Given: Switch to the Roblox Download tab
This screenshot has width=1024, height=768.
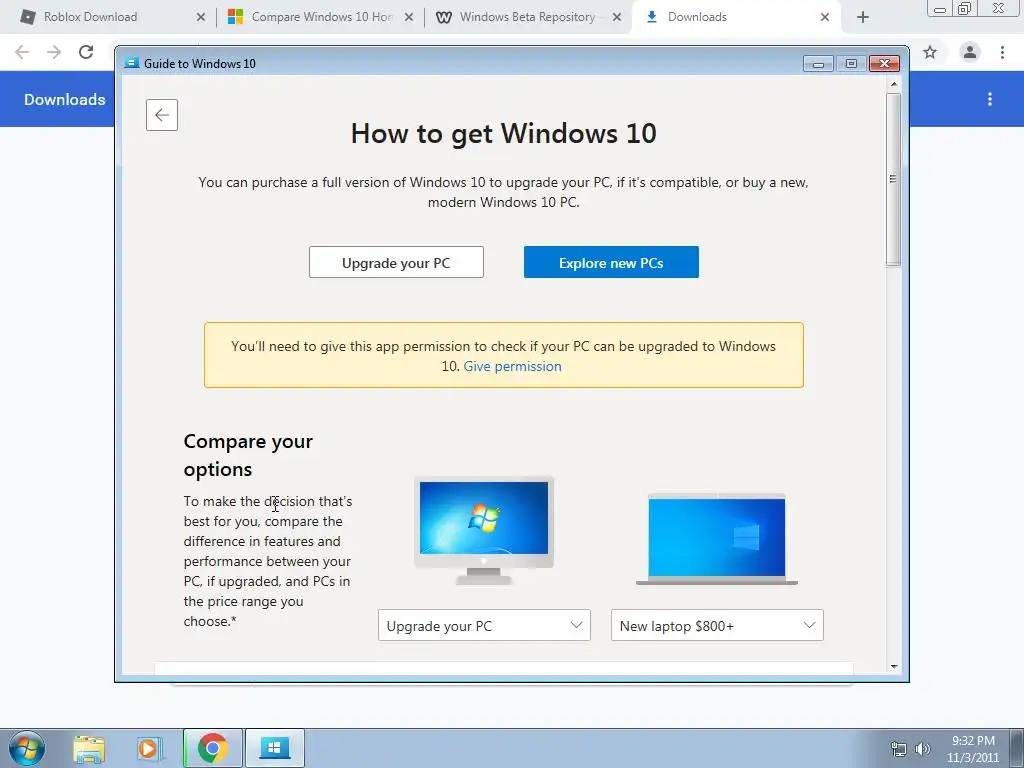Looking at the screenshot, I should click(x=91, y=17).
